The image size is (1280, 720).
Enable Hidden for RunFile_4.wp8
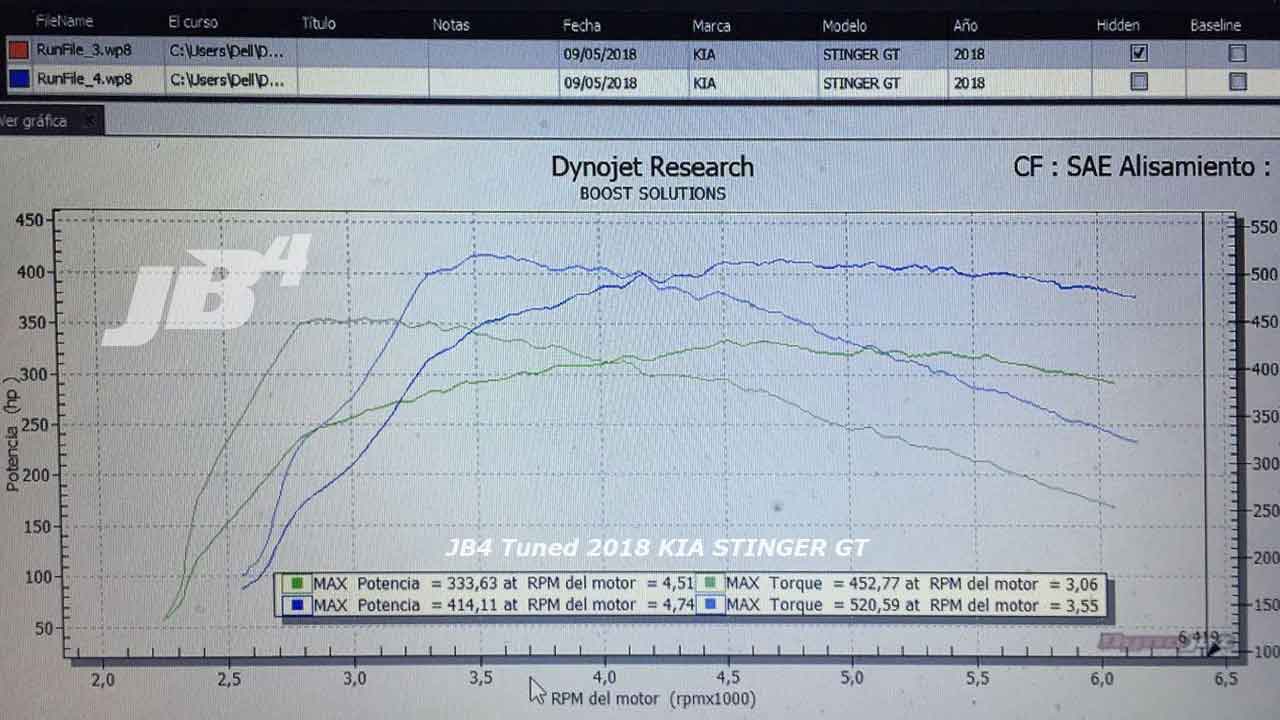[x=1137, y=83]
